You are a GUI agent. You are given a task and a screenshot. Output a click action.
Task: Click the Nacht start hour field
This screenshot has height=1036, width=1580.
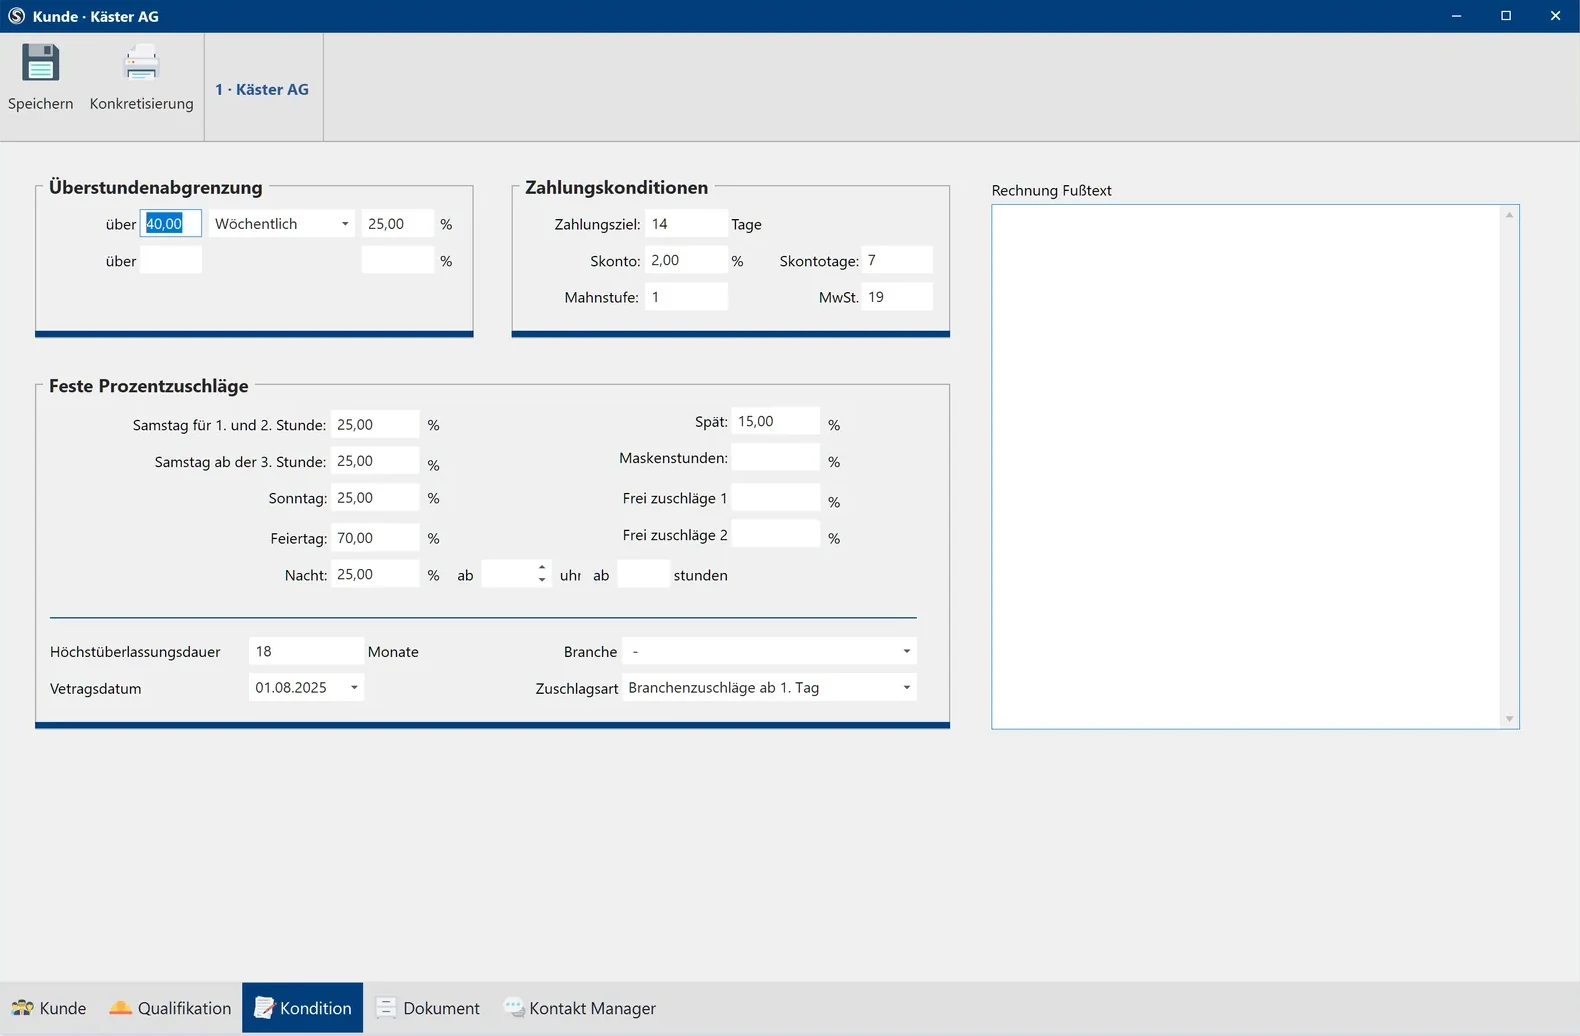(509, 574)
